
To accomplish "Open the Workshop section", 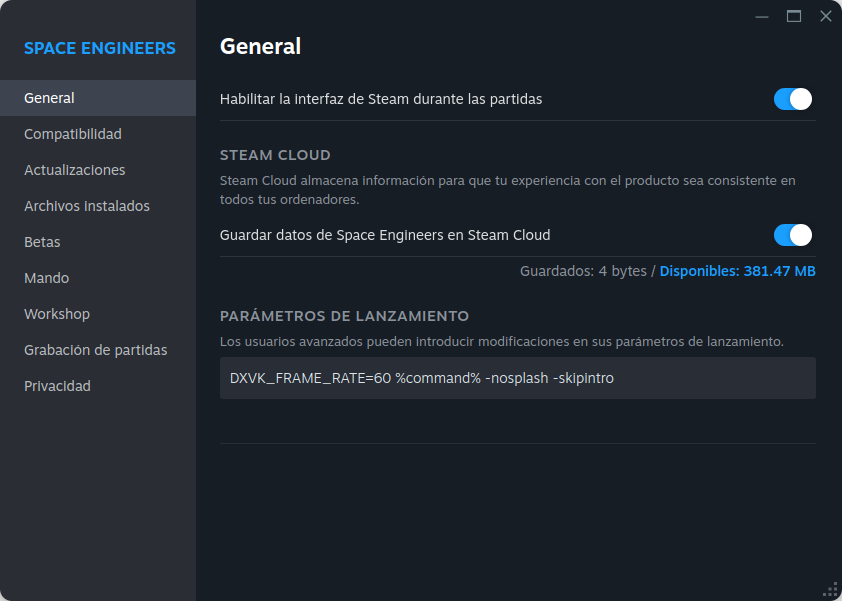I will click(x=98, y=314).
